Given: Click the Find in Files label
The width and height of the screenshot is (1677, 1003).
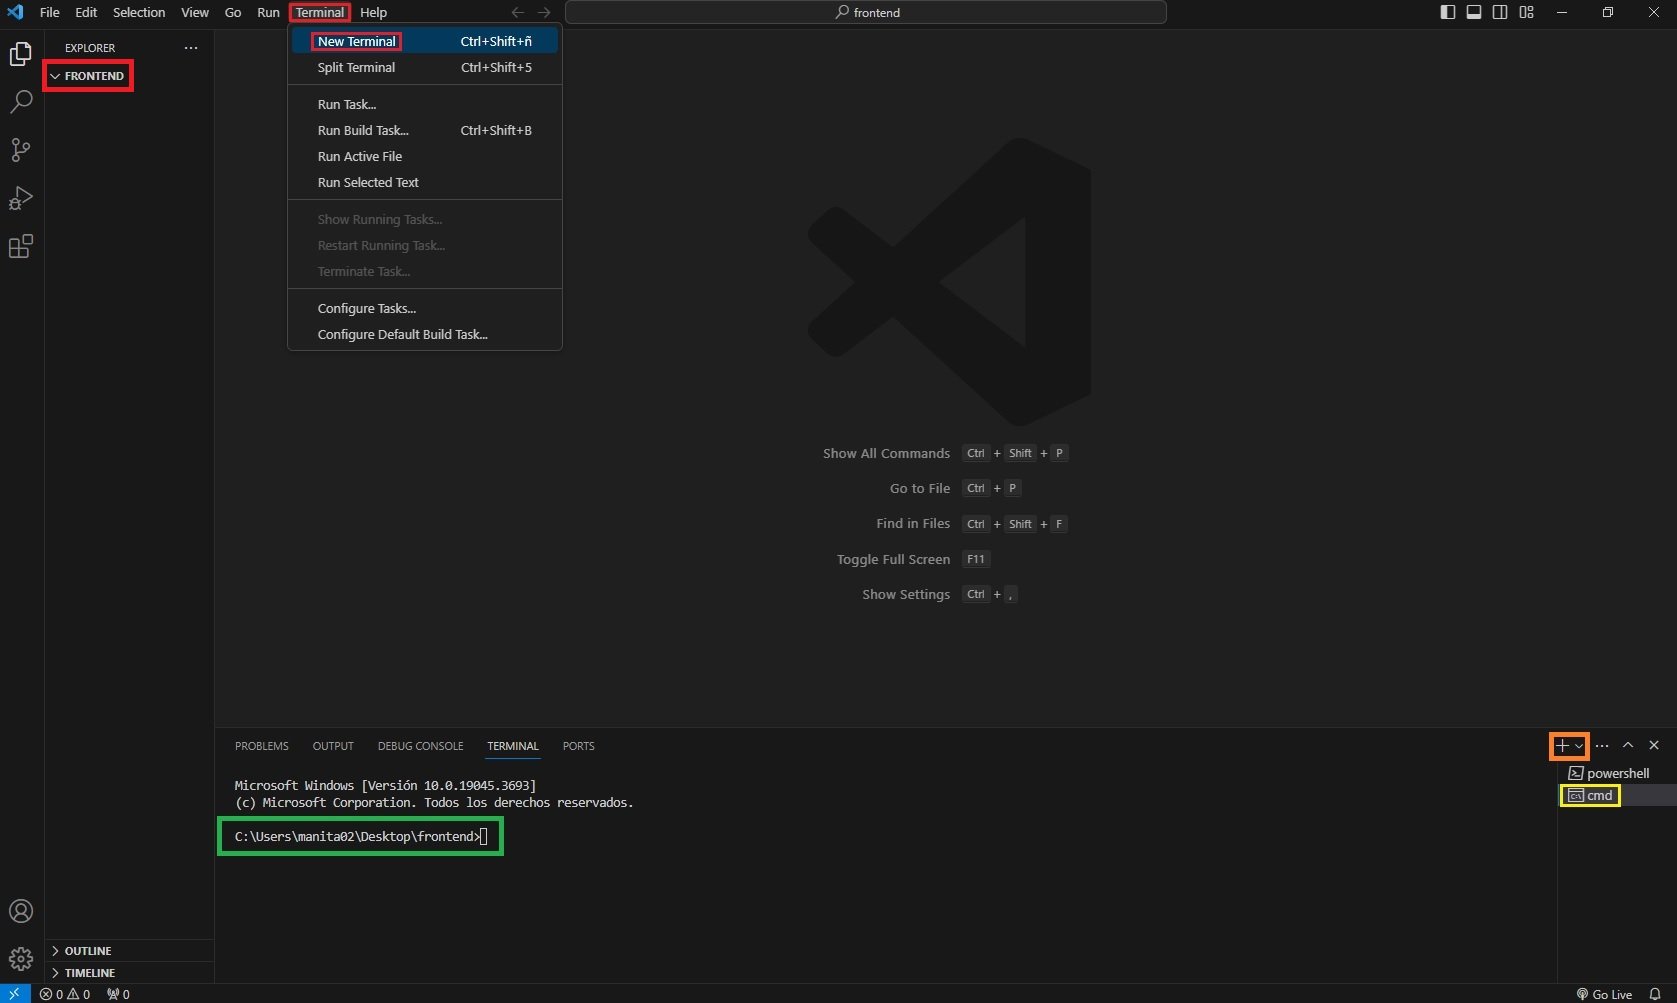Looking at the screenshot, I should 913,523.
